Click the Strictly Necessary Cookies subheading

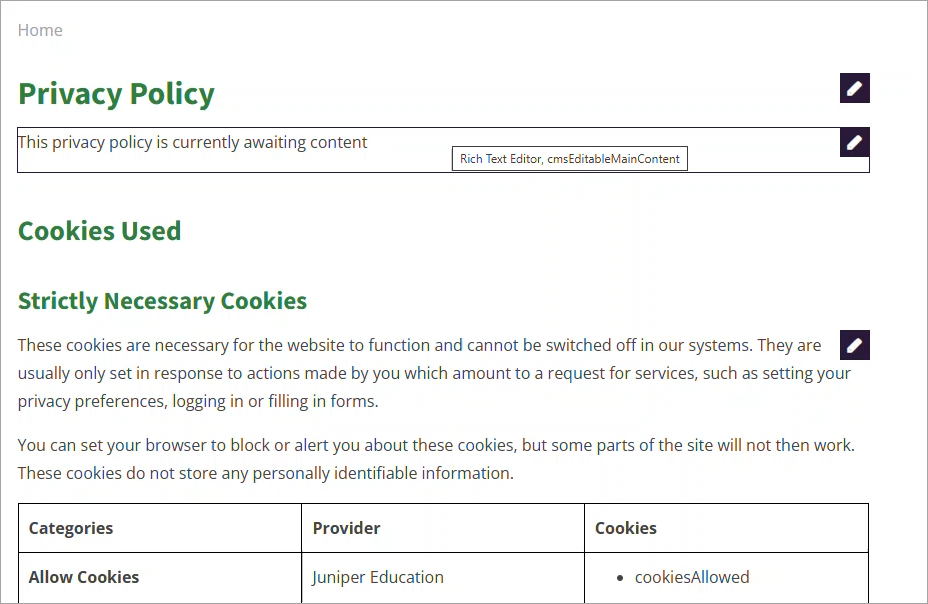(x=162, y=301)
